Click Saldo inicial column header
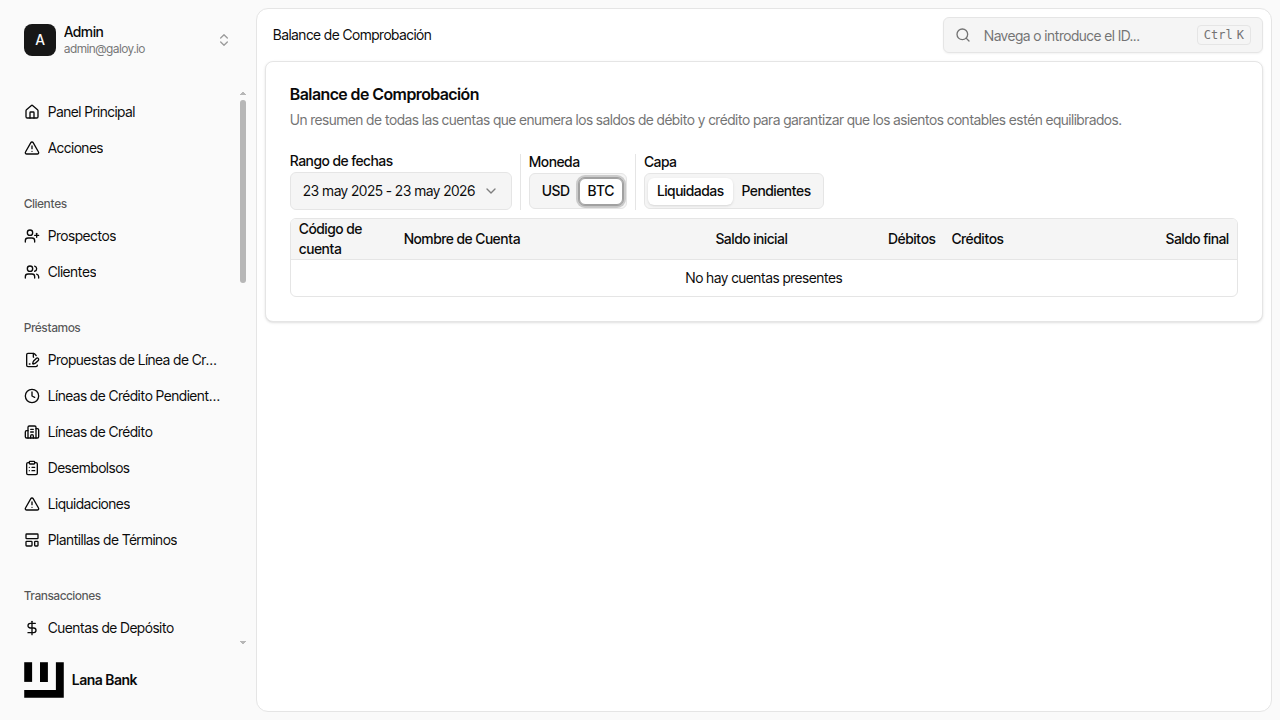 (752, 239)
